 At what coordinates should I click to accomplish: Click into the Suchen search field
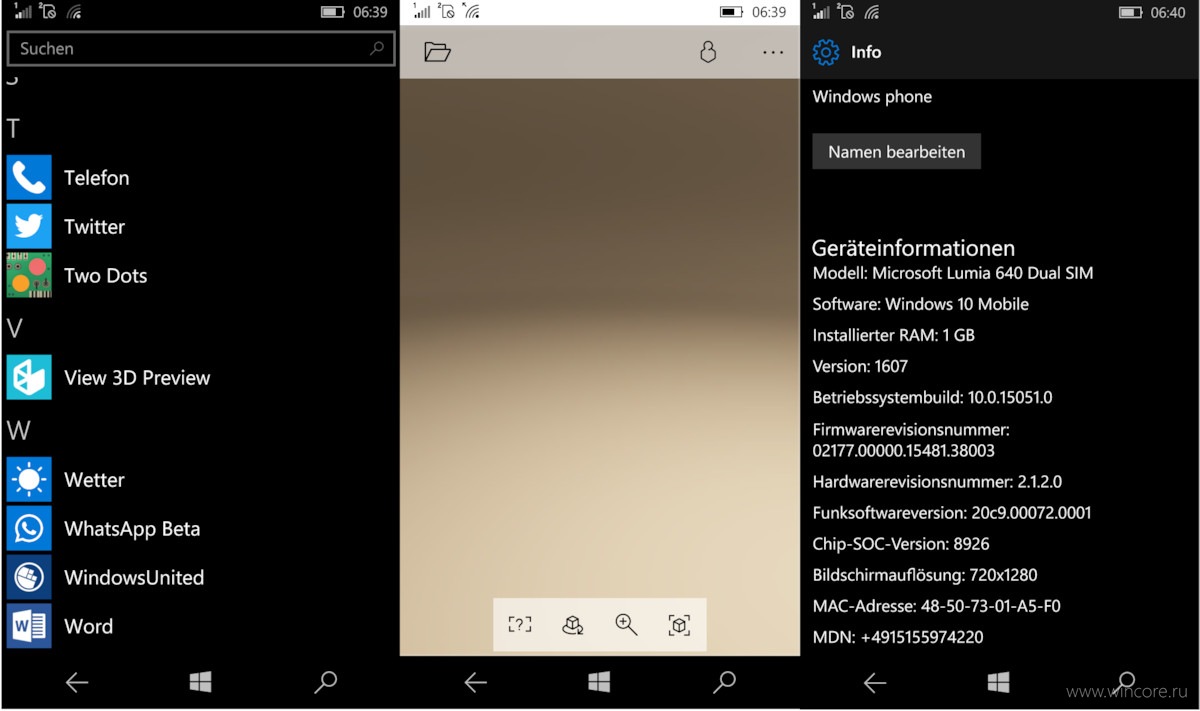(x=201, y=48)
